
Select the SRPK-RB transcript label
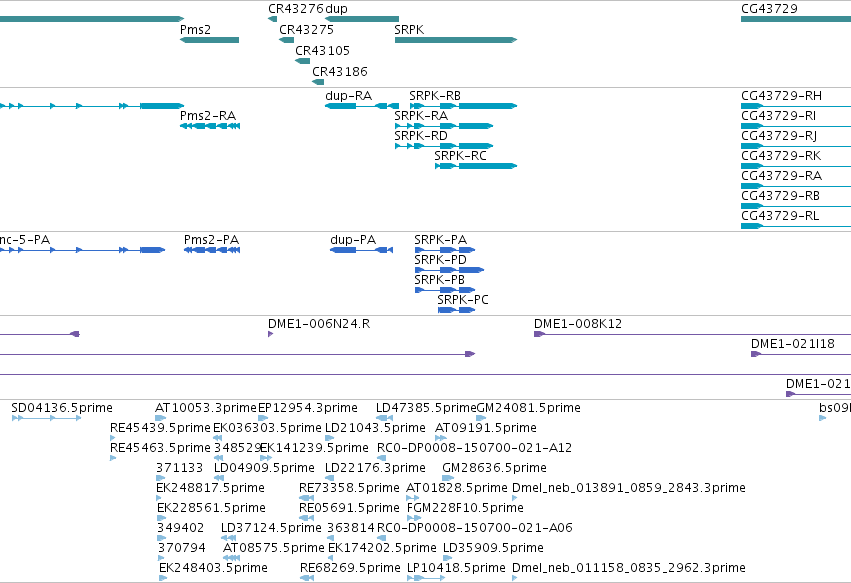(435, 96)
